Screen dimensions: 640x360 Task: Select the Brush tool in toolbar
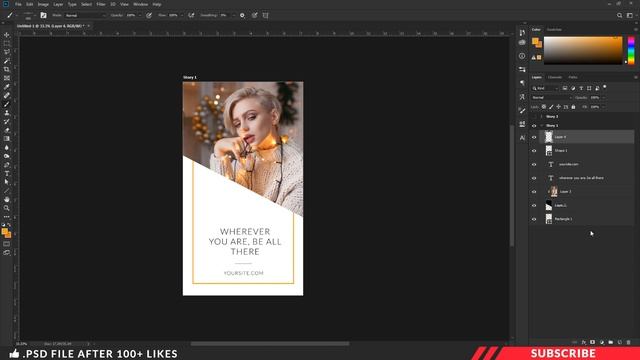[7, 104]
